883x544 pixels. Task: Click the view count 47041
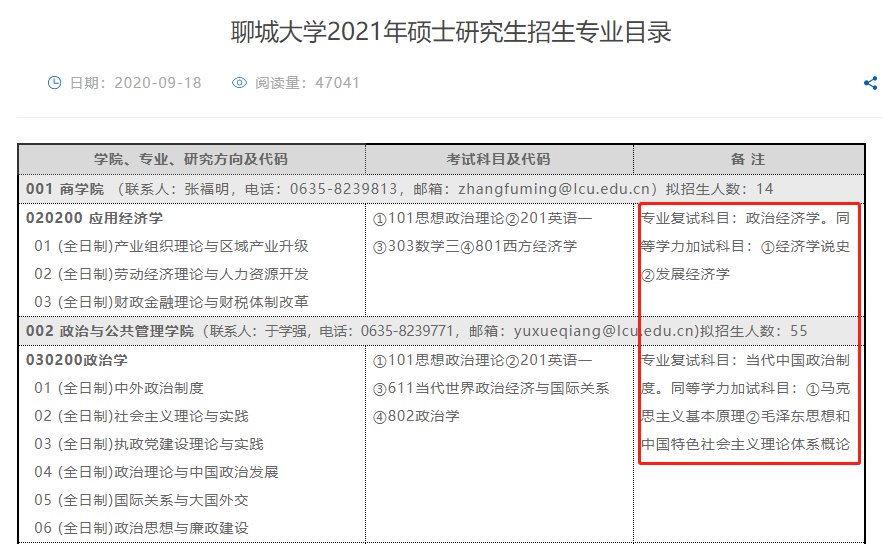(x=337, y=83)
